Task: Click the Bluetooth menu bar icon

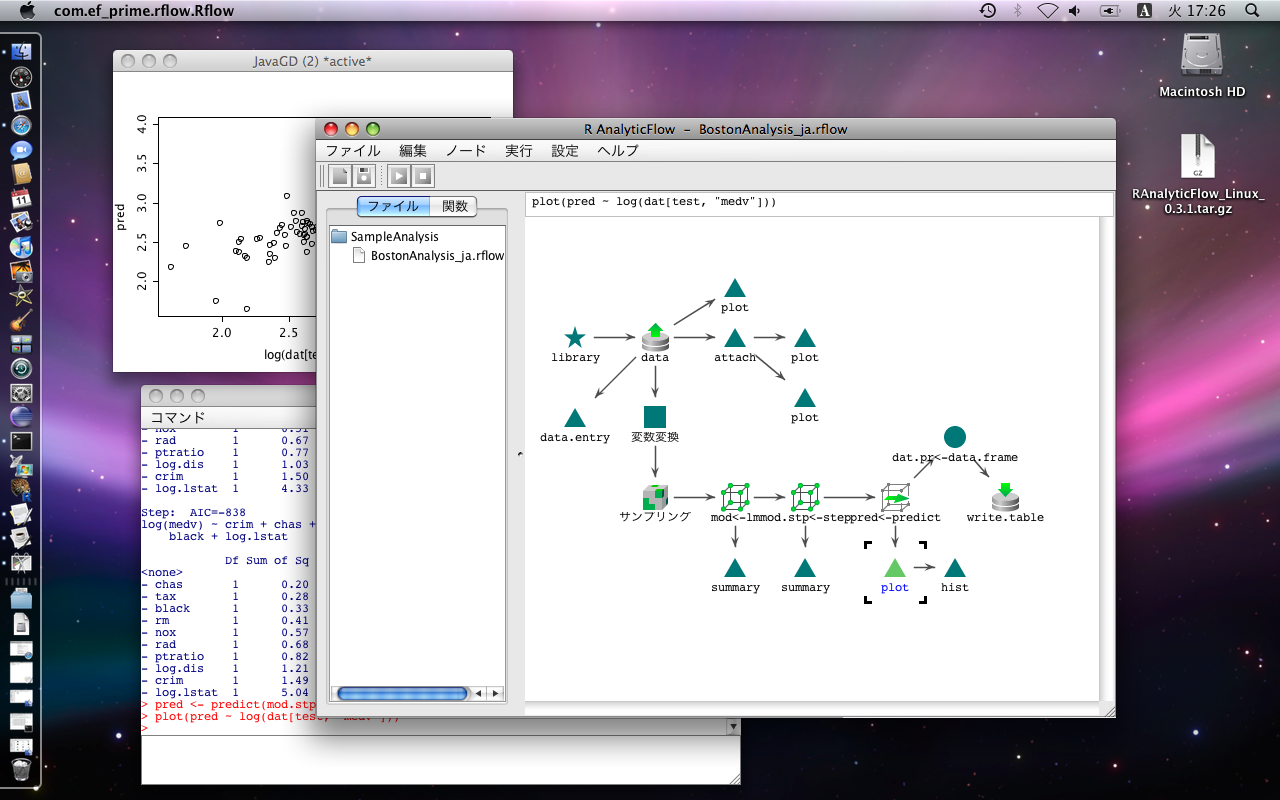Action: 1018,10
